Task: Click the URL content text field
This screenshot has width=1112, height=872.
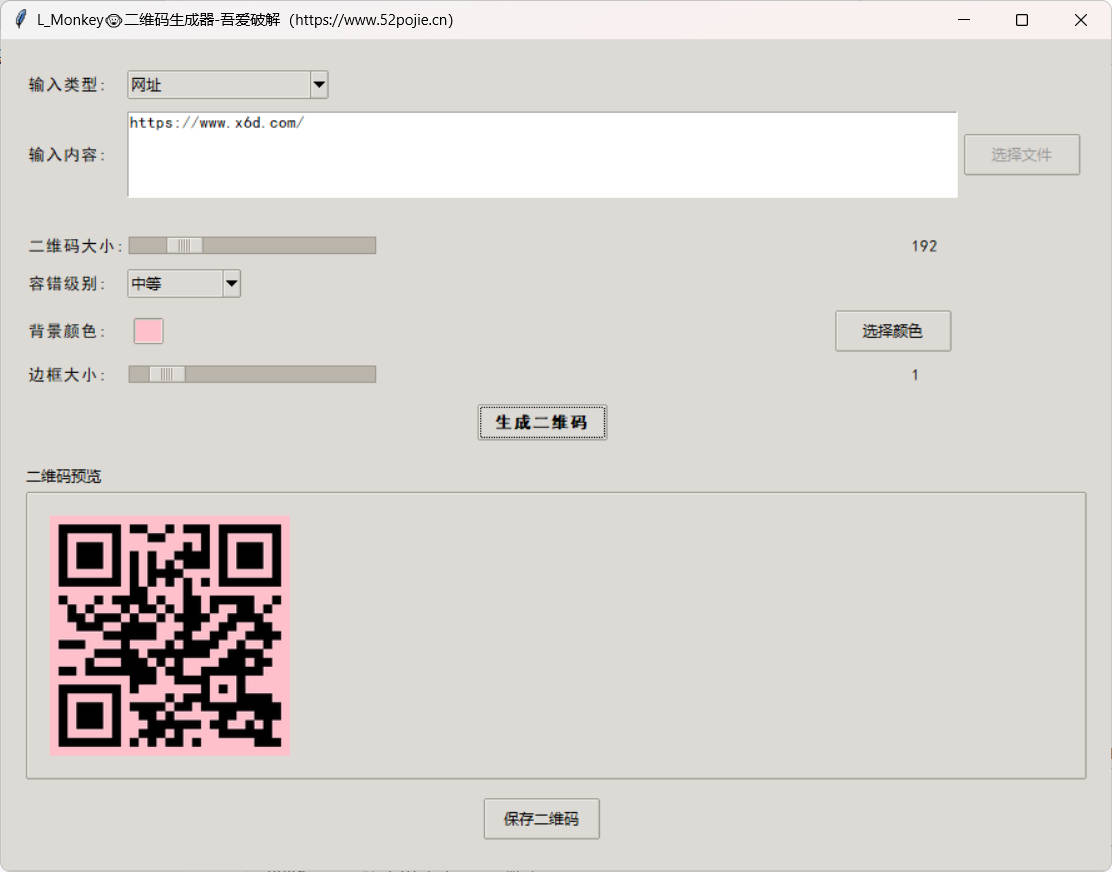Action: pyautogui.click(x=543, y=155)
